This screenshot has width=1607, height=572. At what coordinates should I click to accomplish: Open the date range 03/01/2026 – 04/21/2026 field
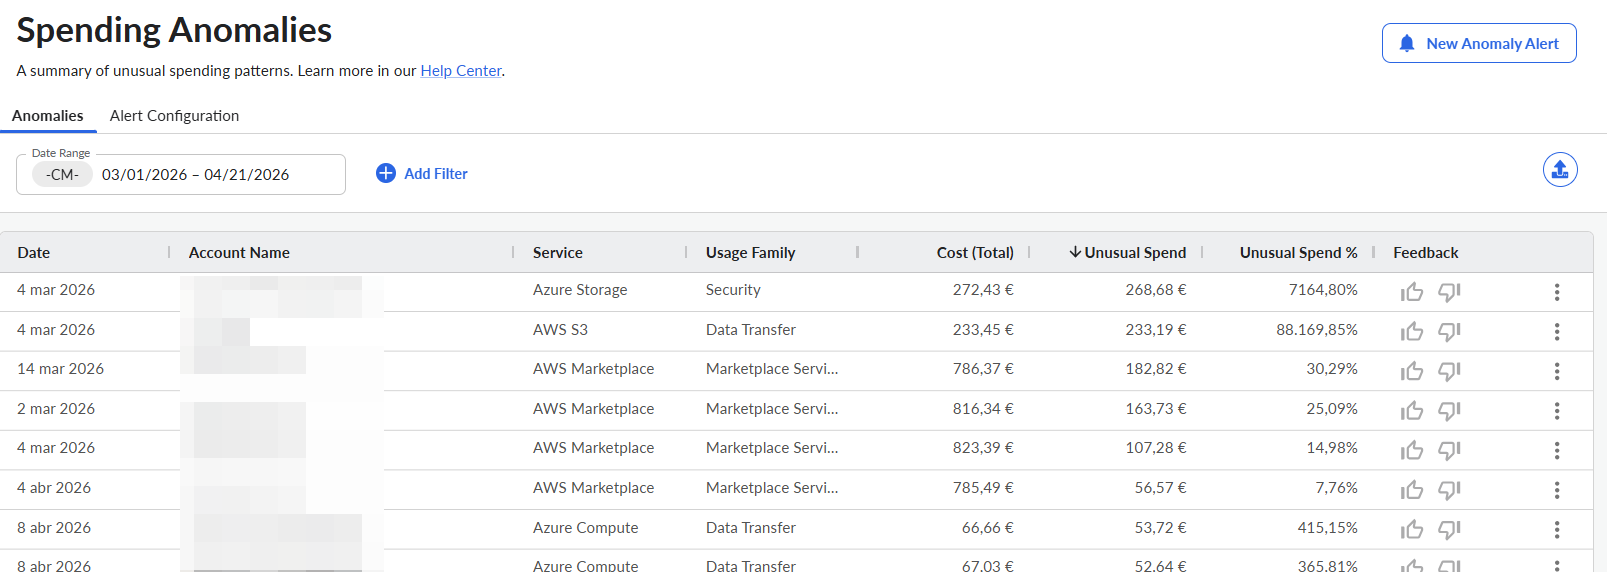click(181, 174)
